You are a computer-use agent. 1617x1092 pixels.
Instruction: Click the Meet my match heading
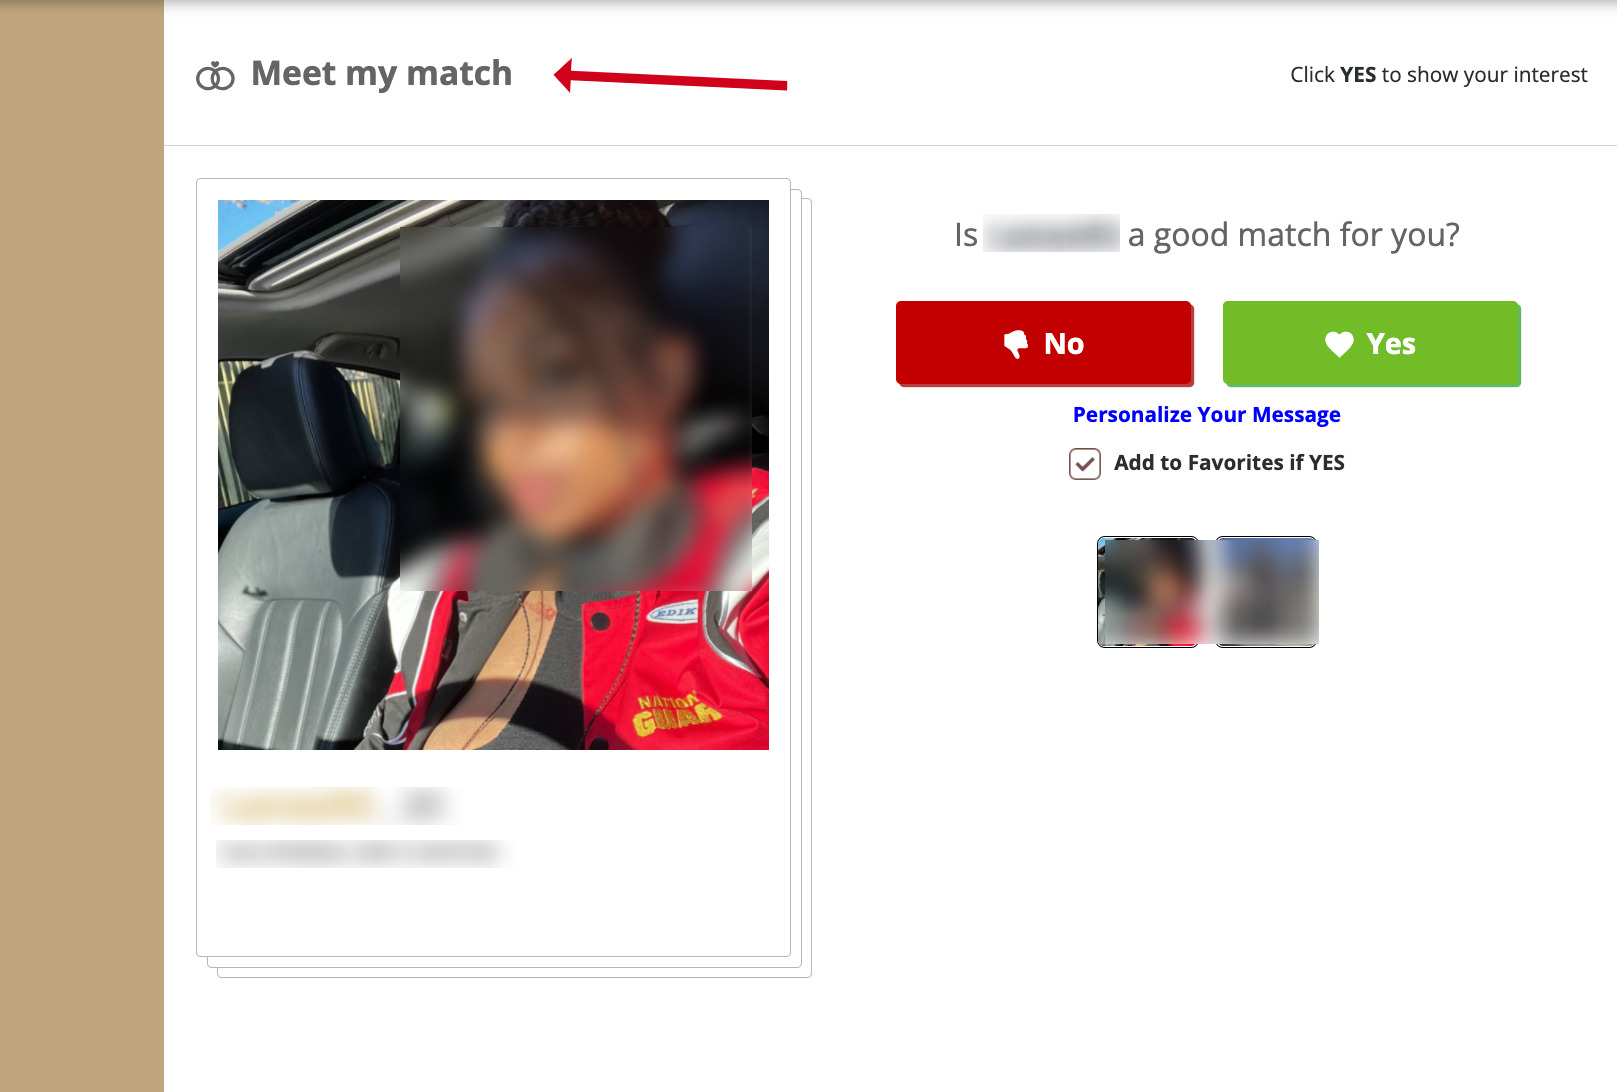[381, 74]
